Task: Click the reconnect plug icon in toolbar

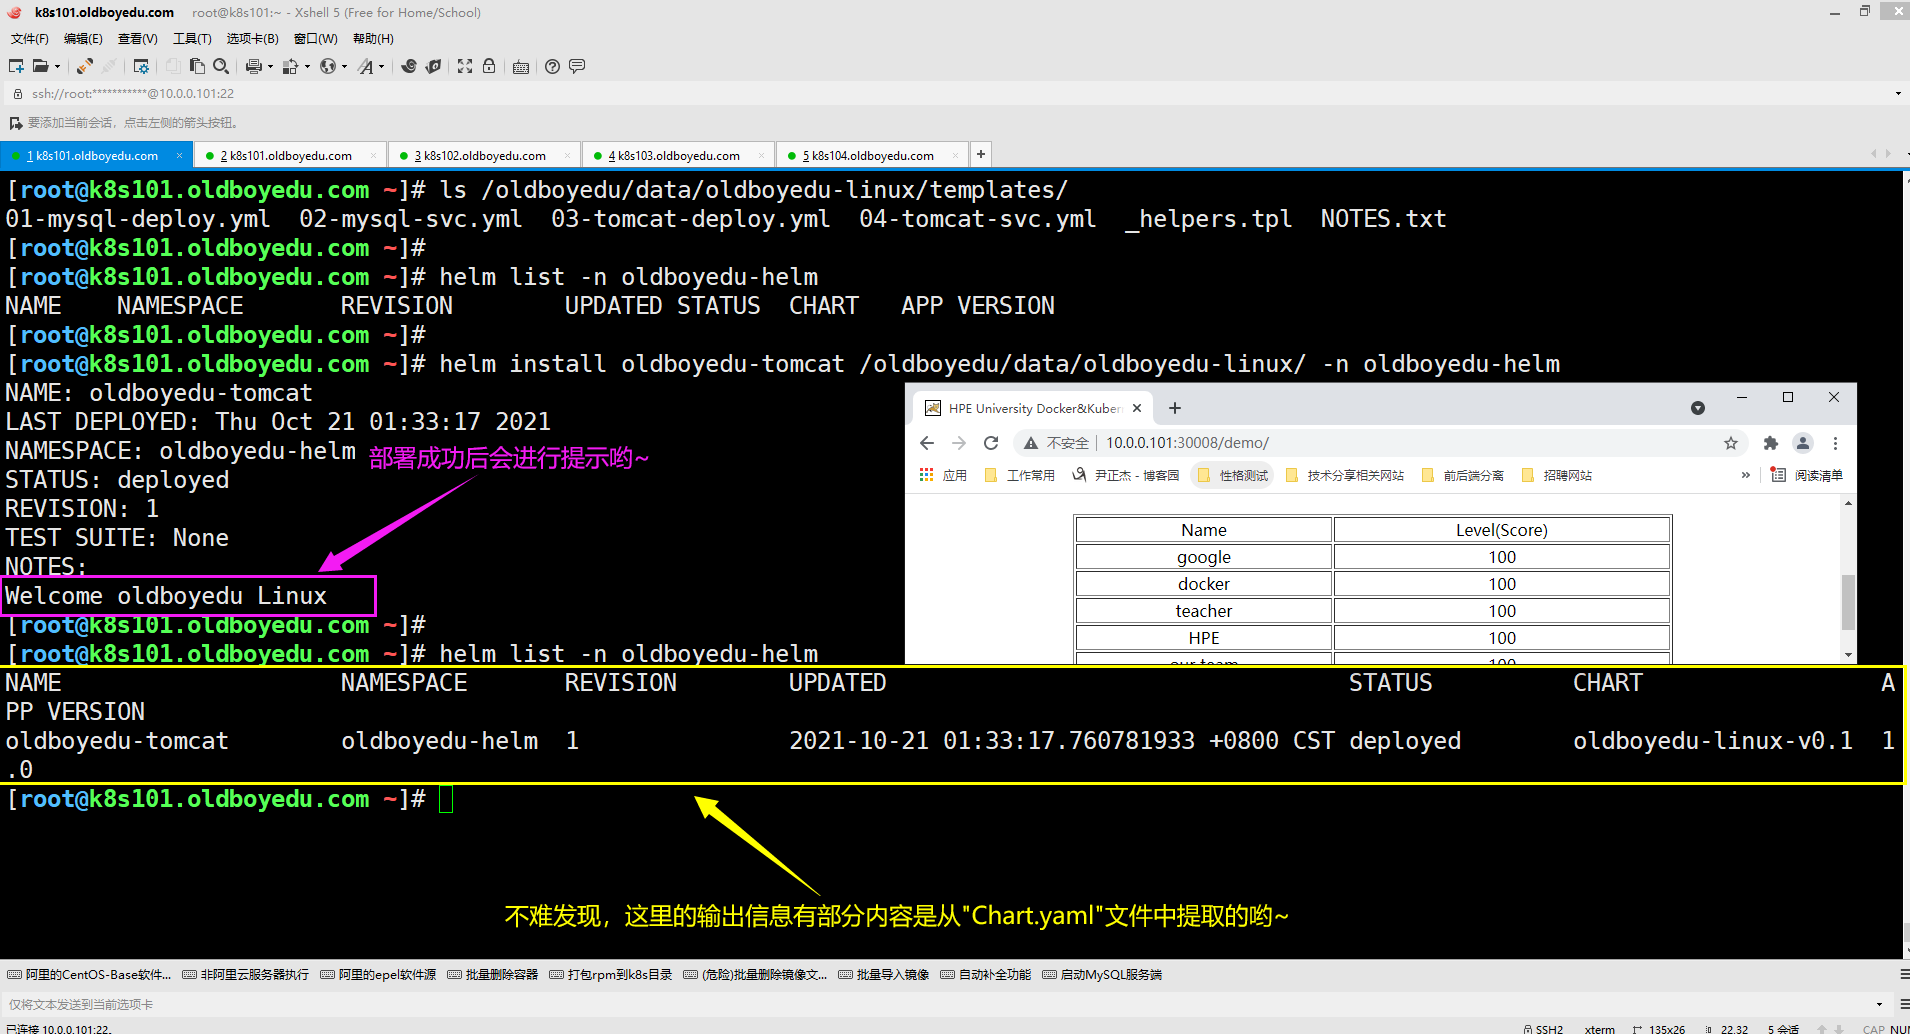Action: 85,66
